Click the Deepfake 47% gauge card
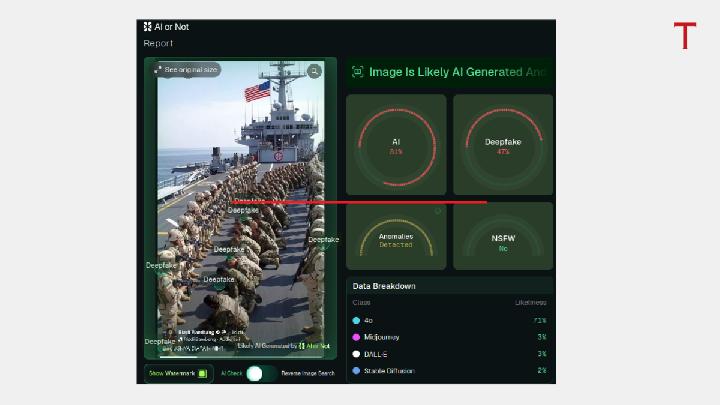 (503, 146)
